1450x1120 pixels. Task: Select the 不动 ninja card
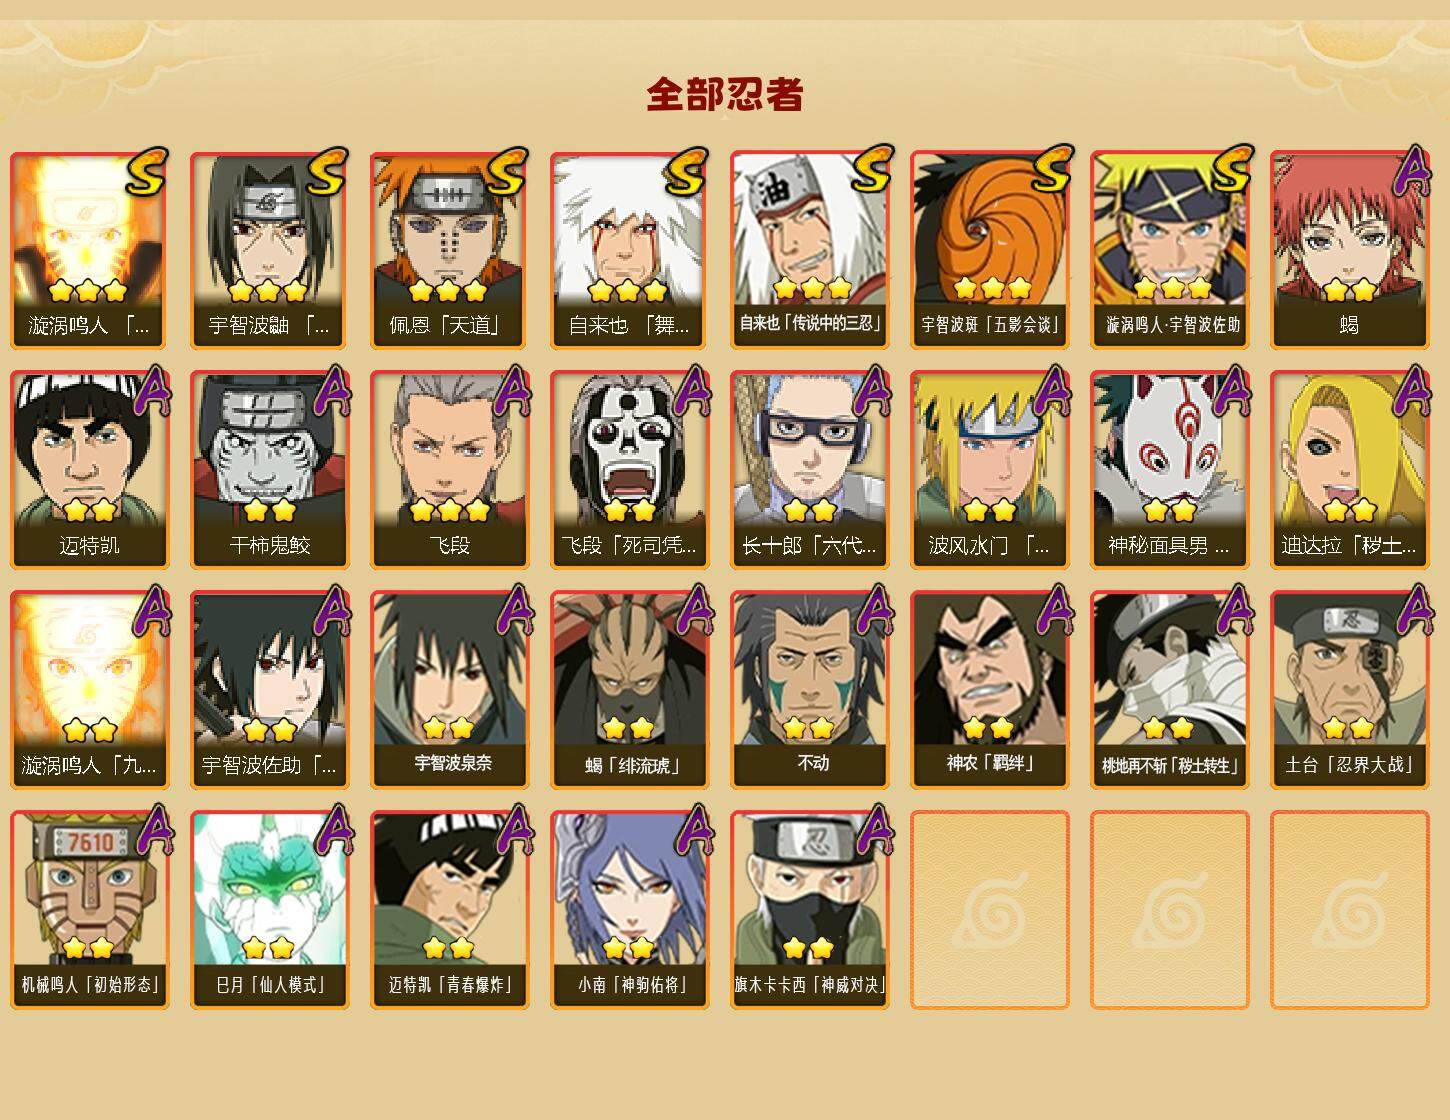pos(809,690)
